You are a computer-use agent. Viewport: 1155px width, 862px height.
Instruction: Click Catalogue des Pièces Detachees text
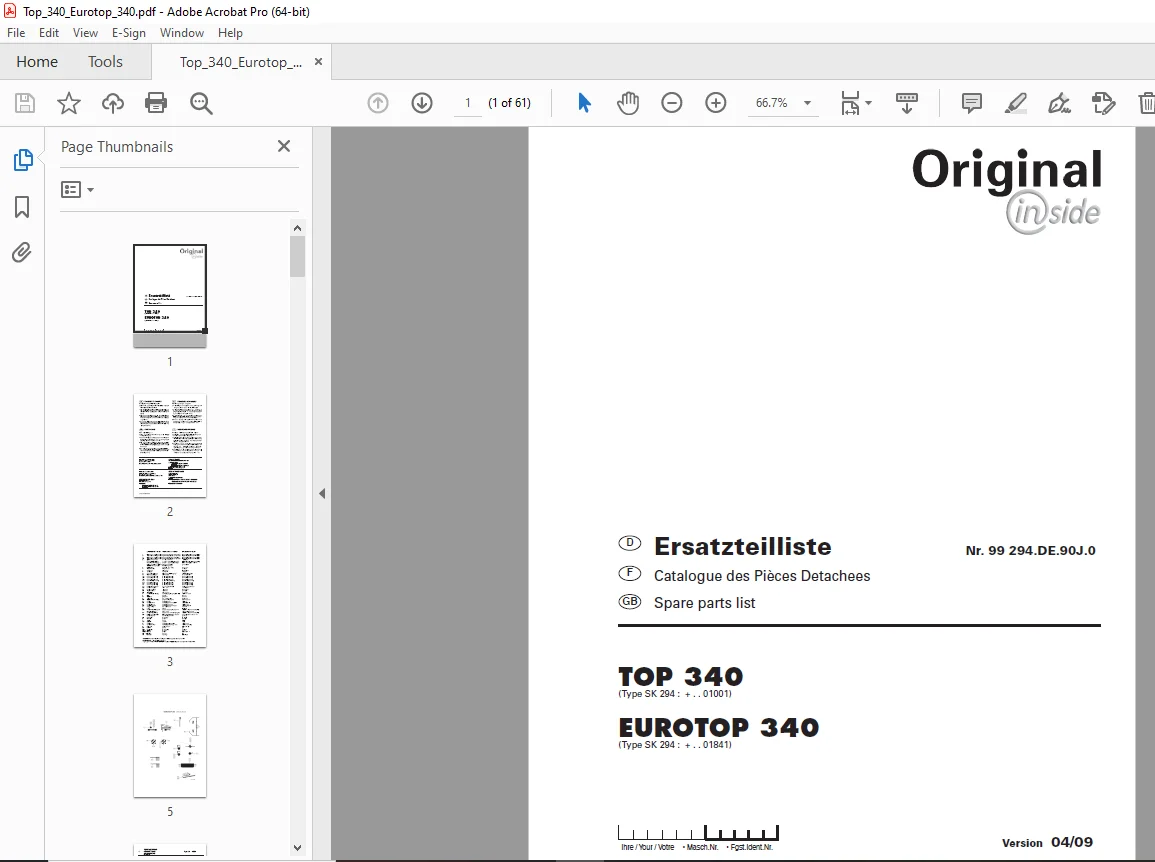click(x=762, y=576)
